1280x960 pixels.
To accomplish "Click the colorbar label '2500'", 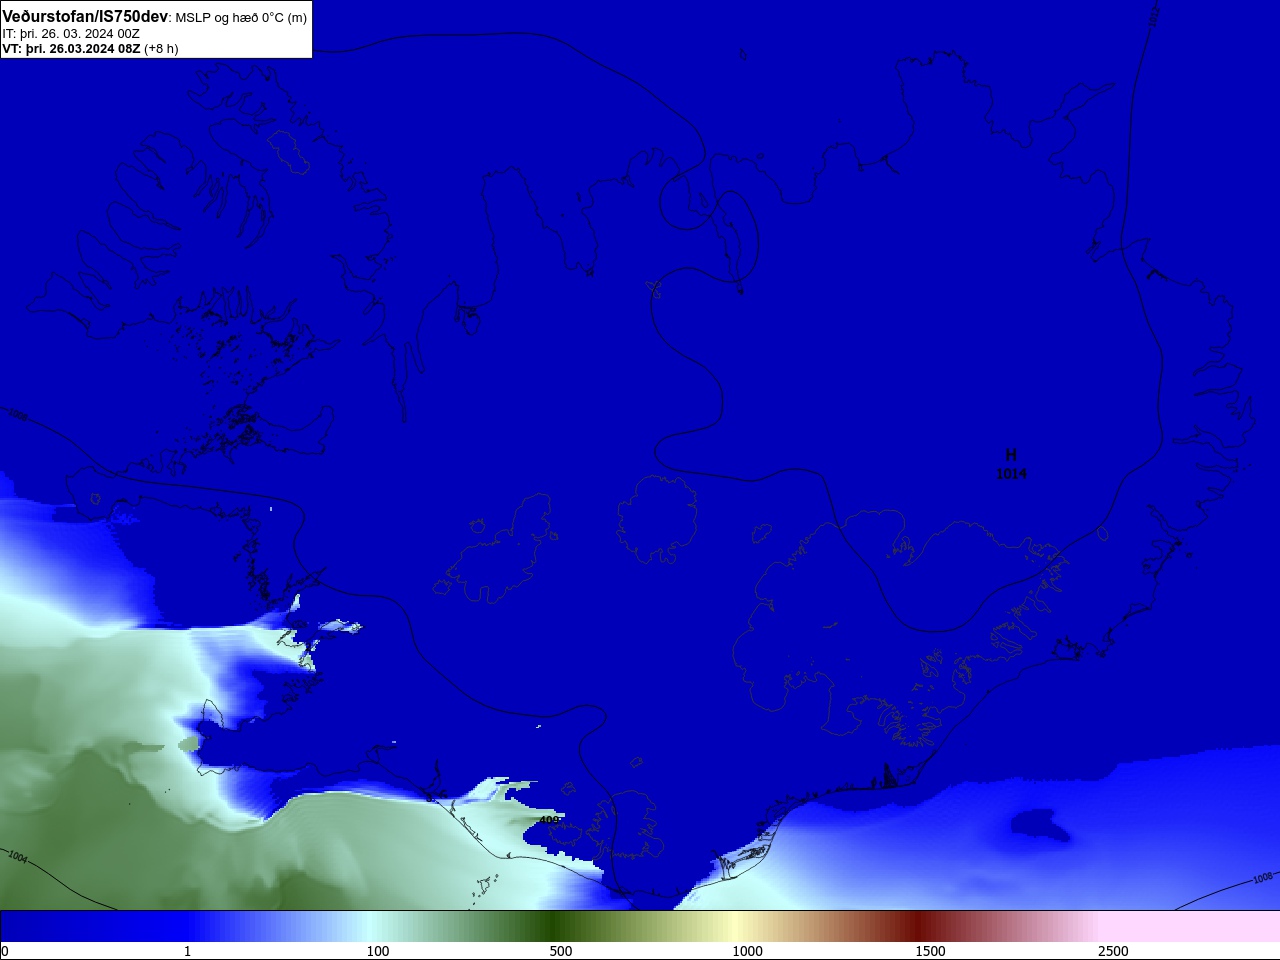I will click(1113, 951).
